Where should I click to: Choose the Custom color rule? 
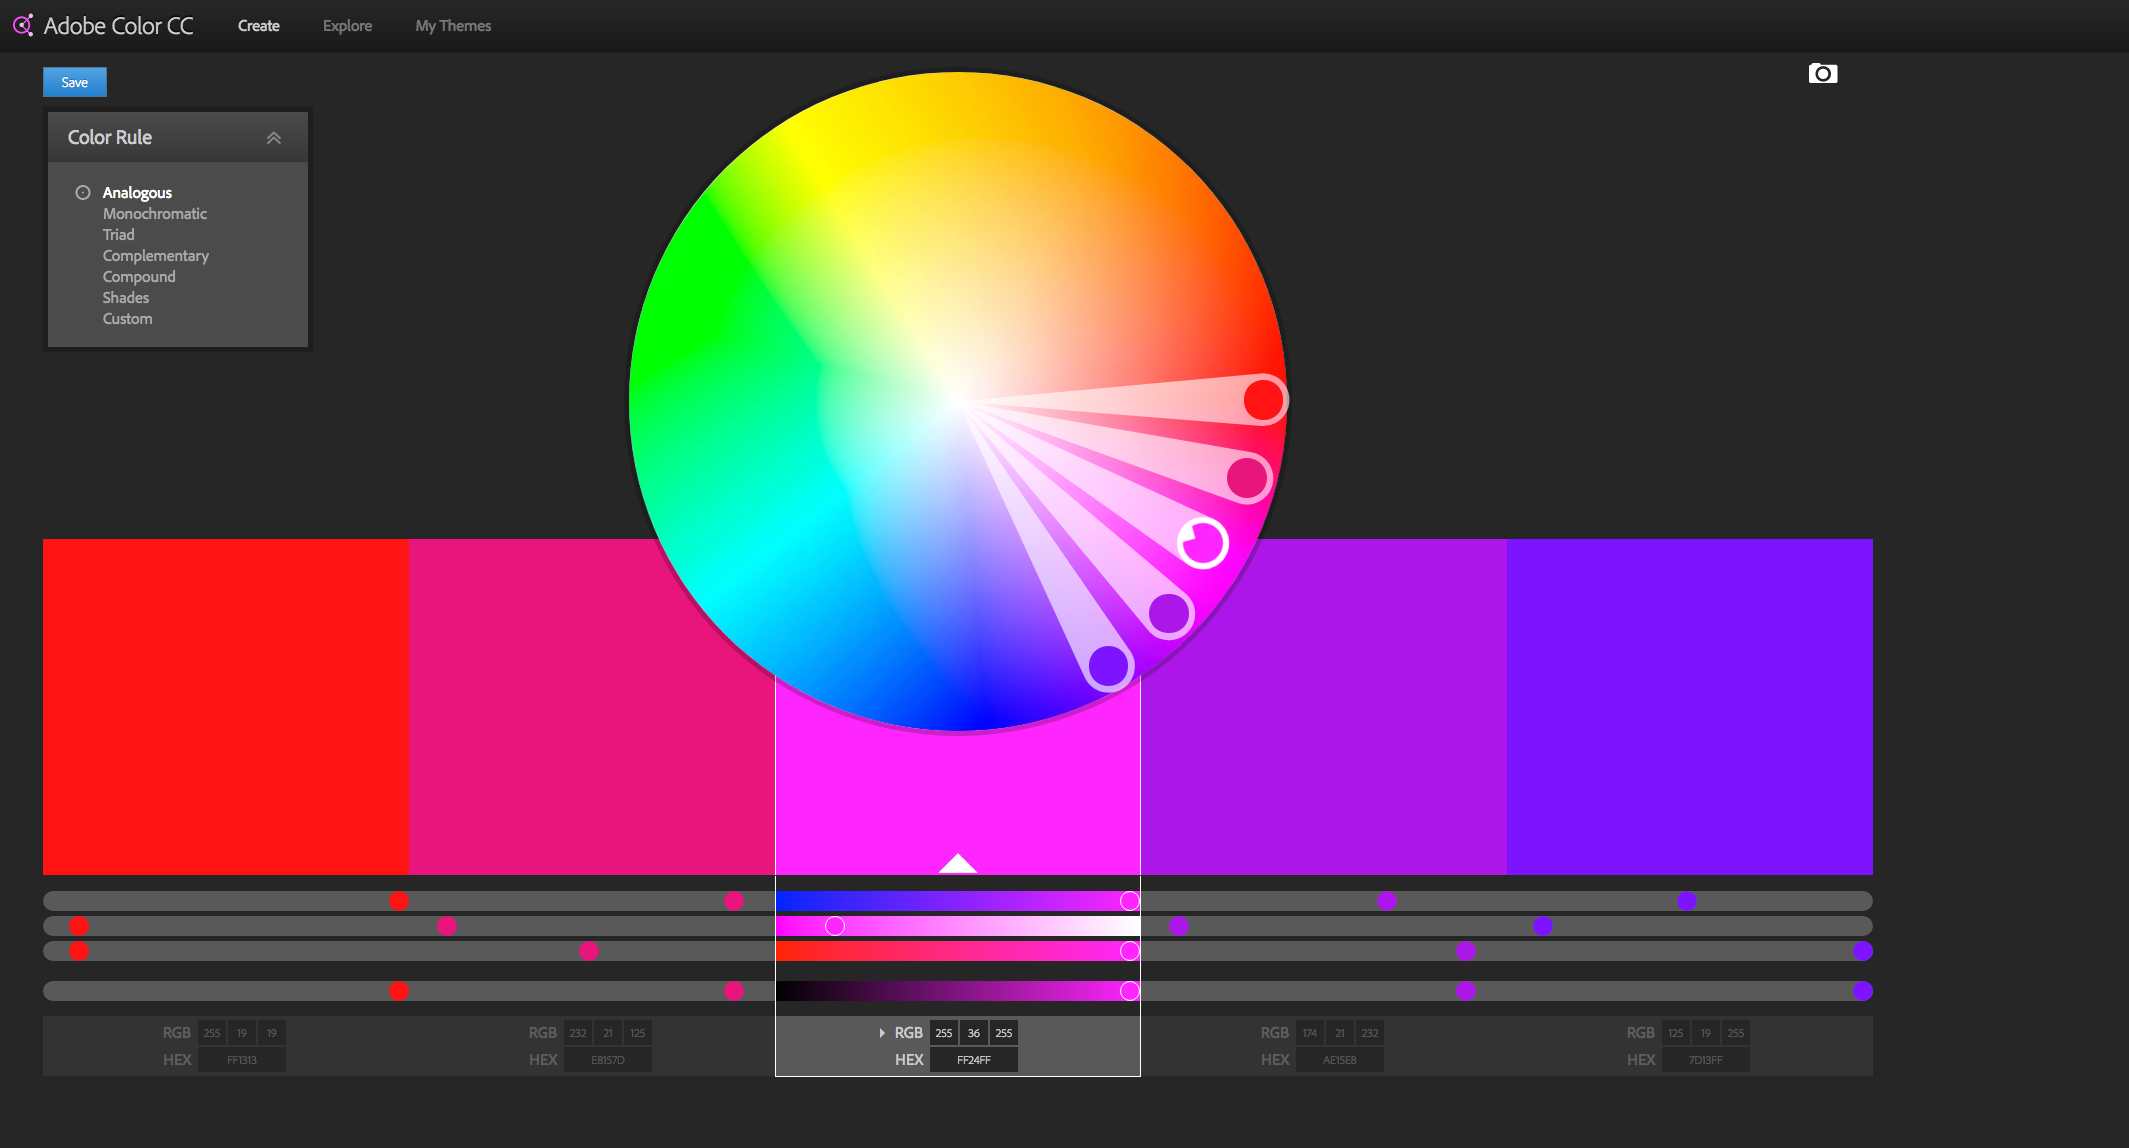click(127, 319)
